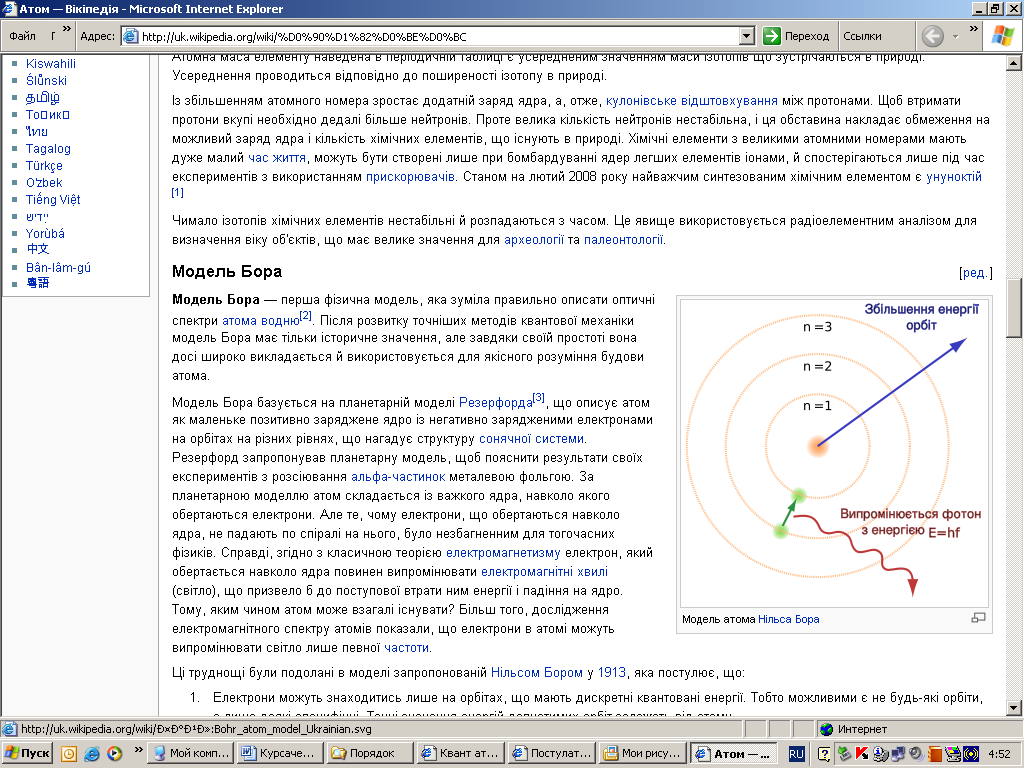The width and height of the screenshot is (1024, 768).
Task: Click the help question mark tray icon
Action: pyautogui.click(x=824, y=754)
